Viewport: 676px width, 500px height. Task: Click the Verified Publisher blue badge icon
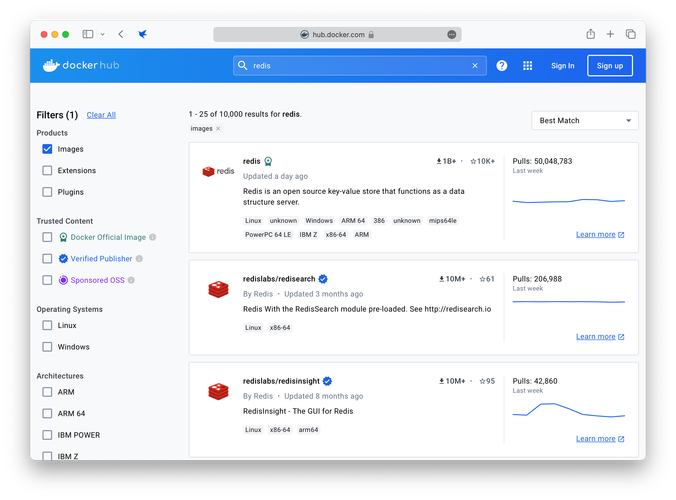click(63, 259)
